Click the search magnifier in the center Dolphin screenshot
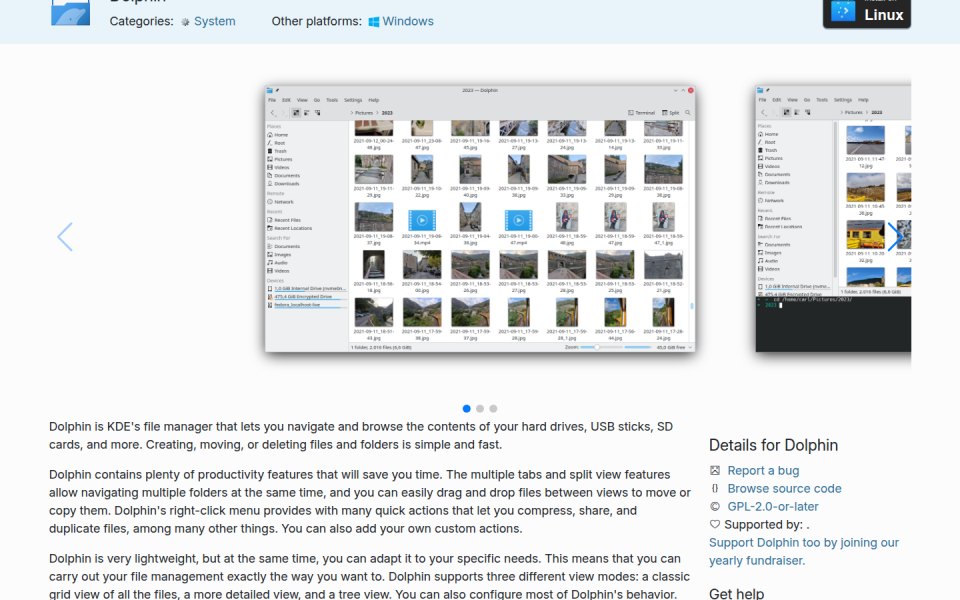The width and height of the screenshot is (960, 600). tap(688, 113)
